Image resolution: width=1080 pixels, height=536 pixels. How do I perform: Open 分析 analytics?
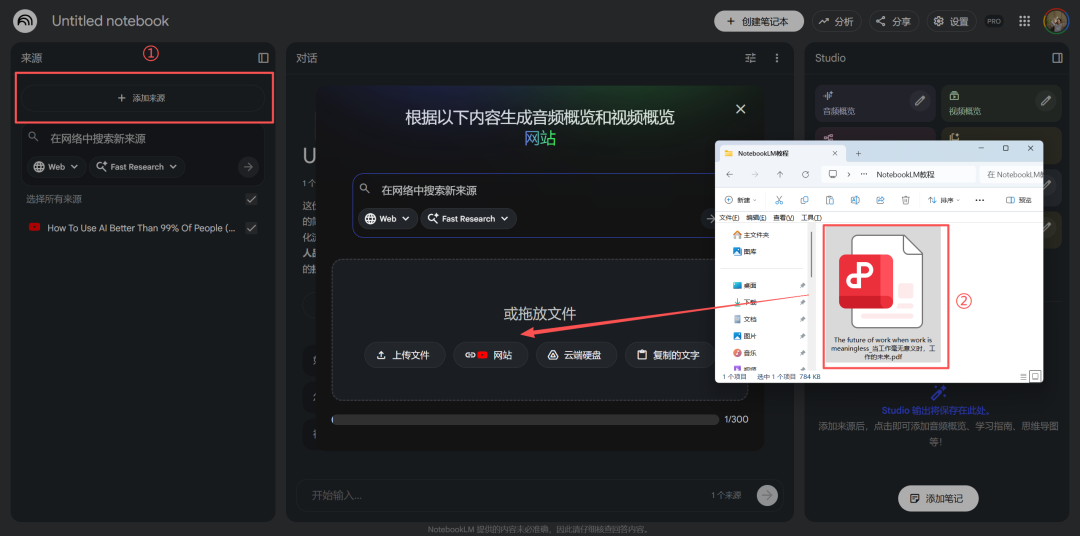(x=836, y=21)
